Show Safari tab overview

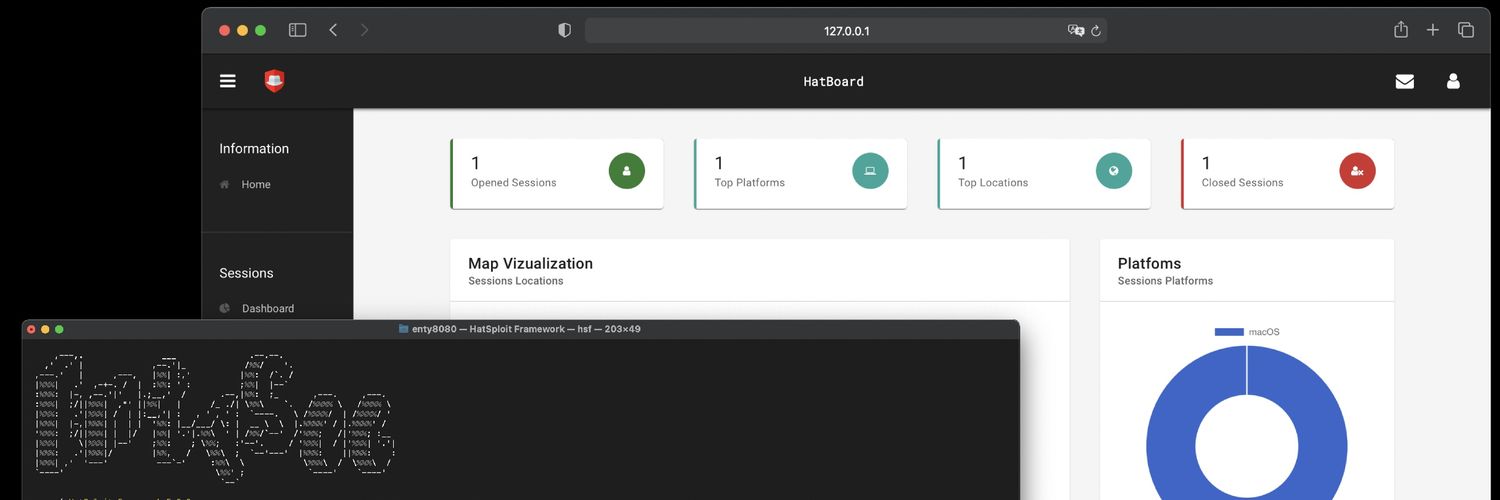(x=1466, y=30)
